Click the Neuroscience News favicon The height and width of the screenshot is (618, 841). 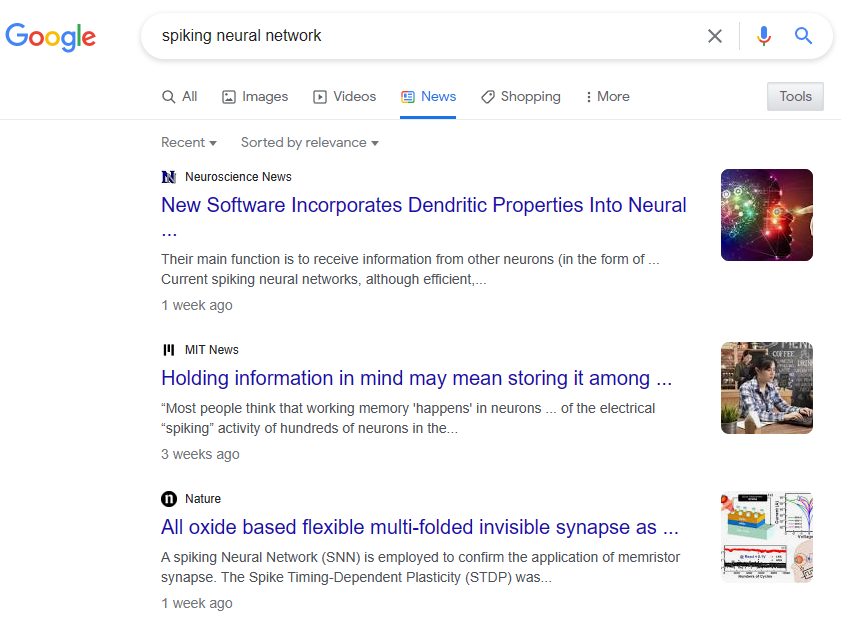[169, 177]
